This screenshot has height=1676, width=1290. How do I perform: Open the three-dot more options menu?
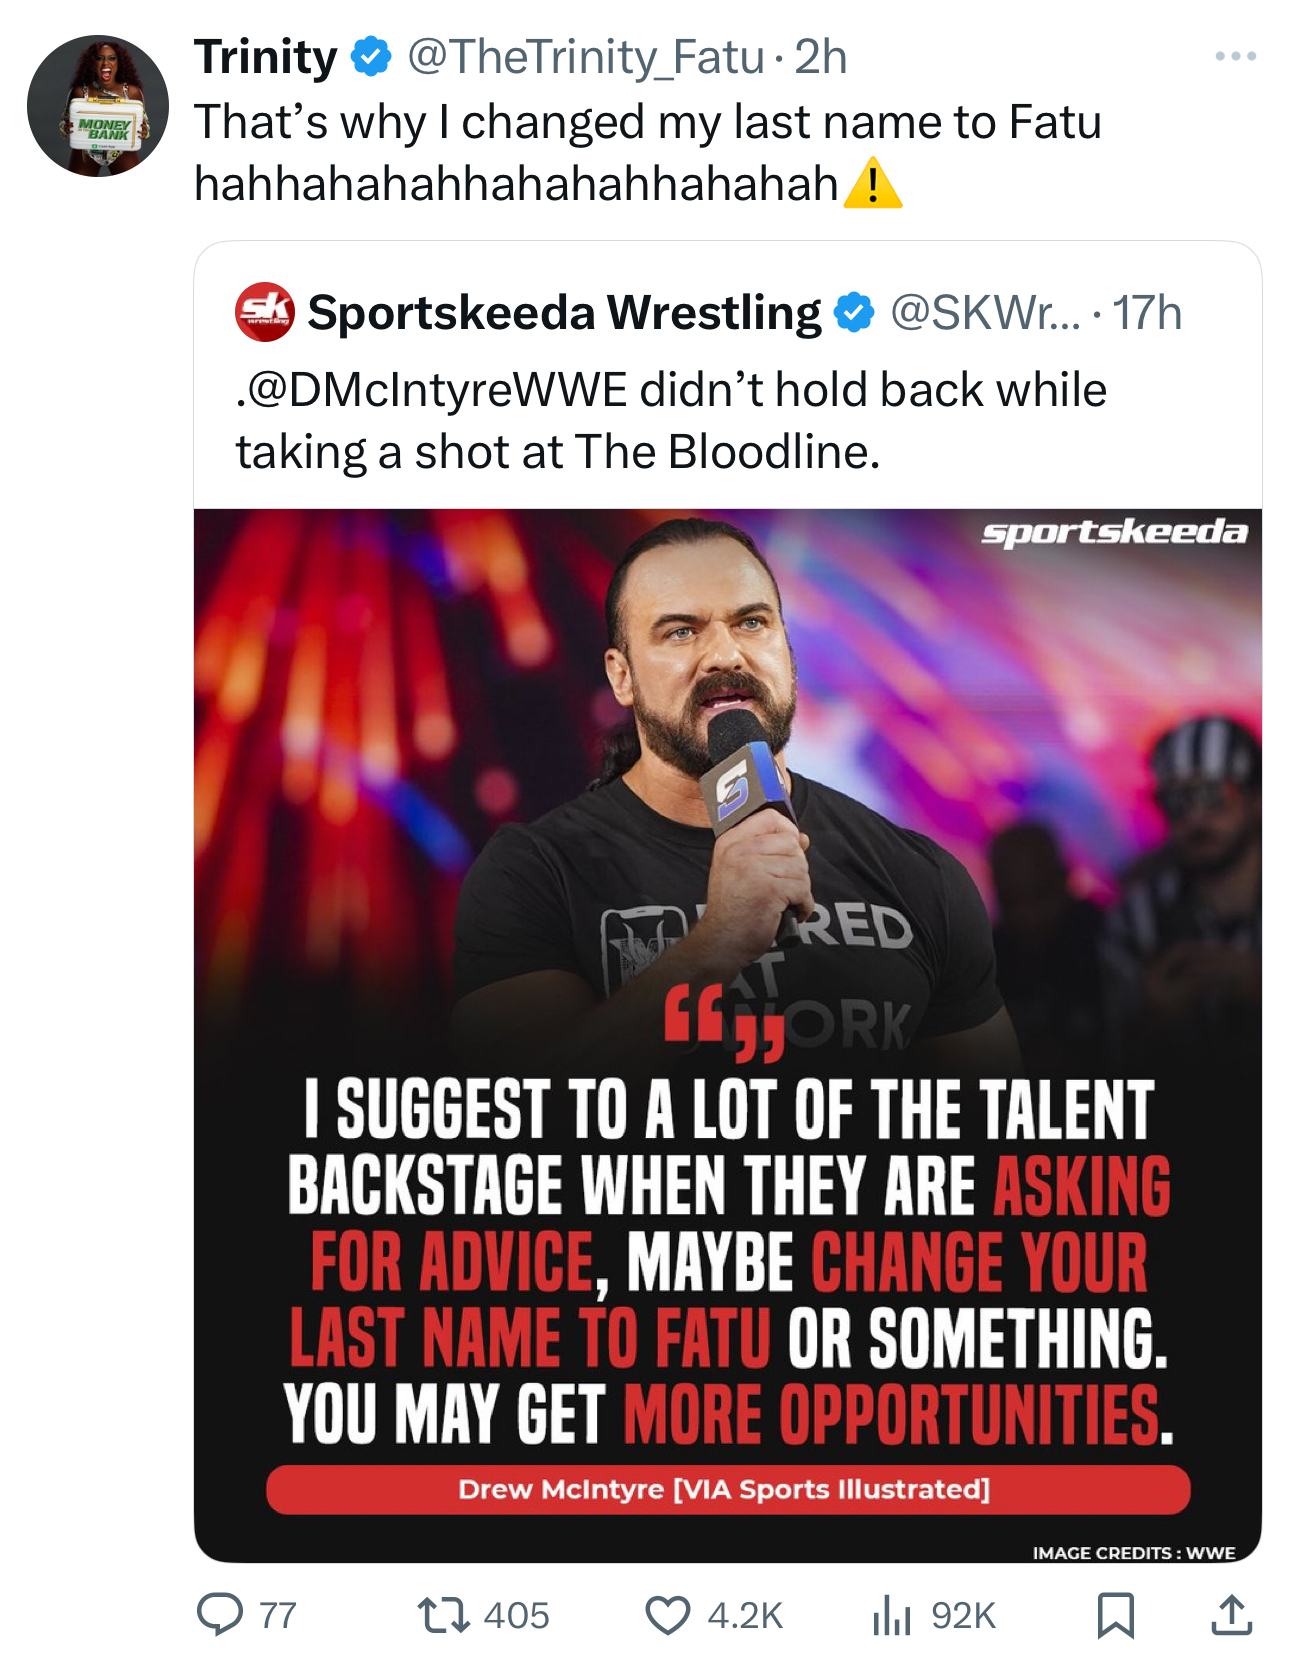(x=1235, y=56)
